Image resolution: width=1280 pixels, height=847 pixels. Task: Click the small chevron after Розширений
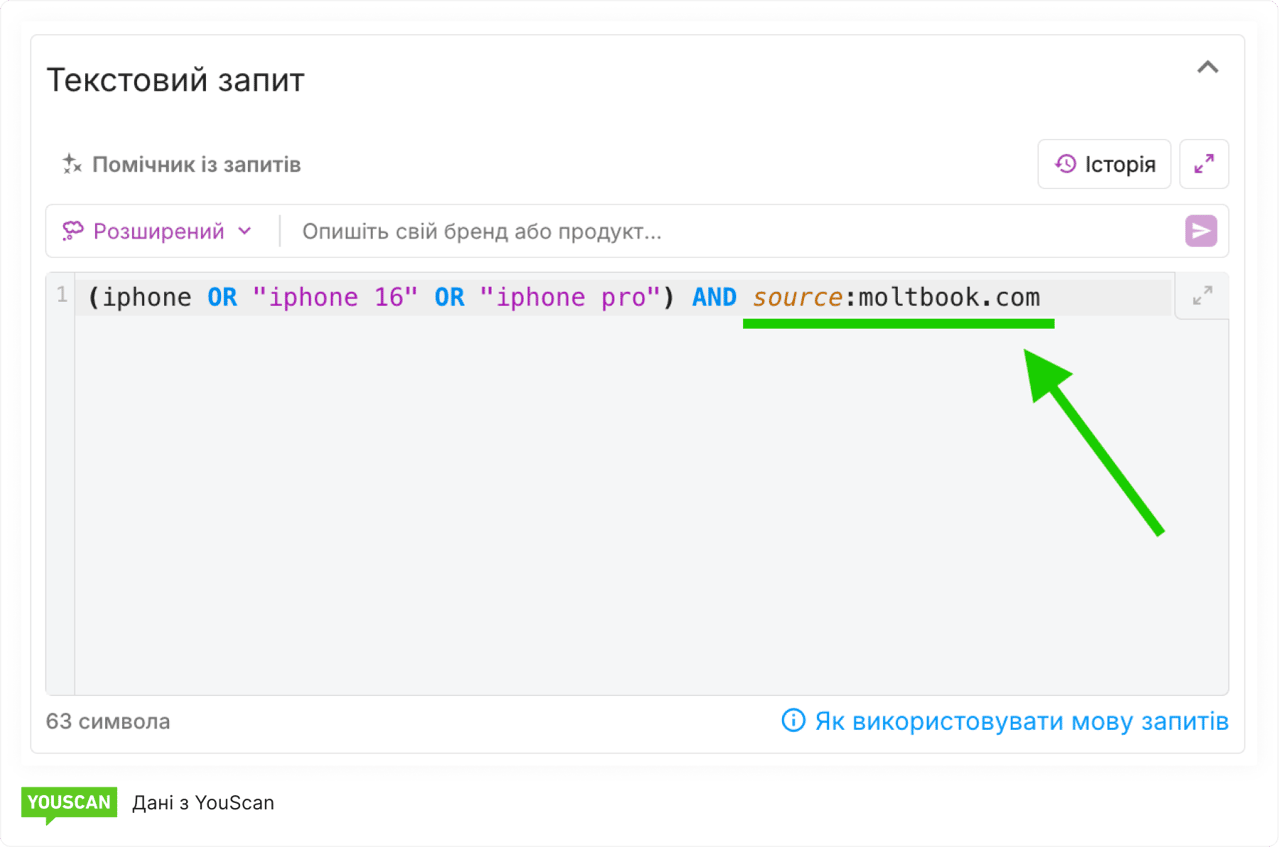[x=244, y=232]
